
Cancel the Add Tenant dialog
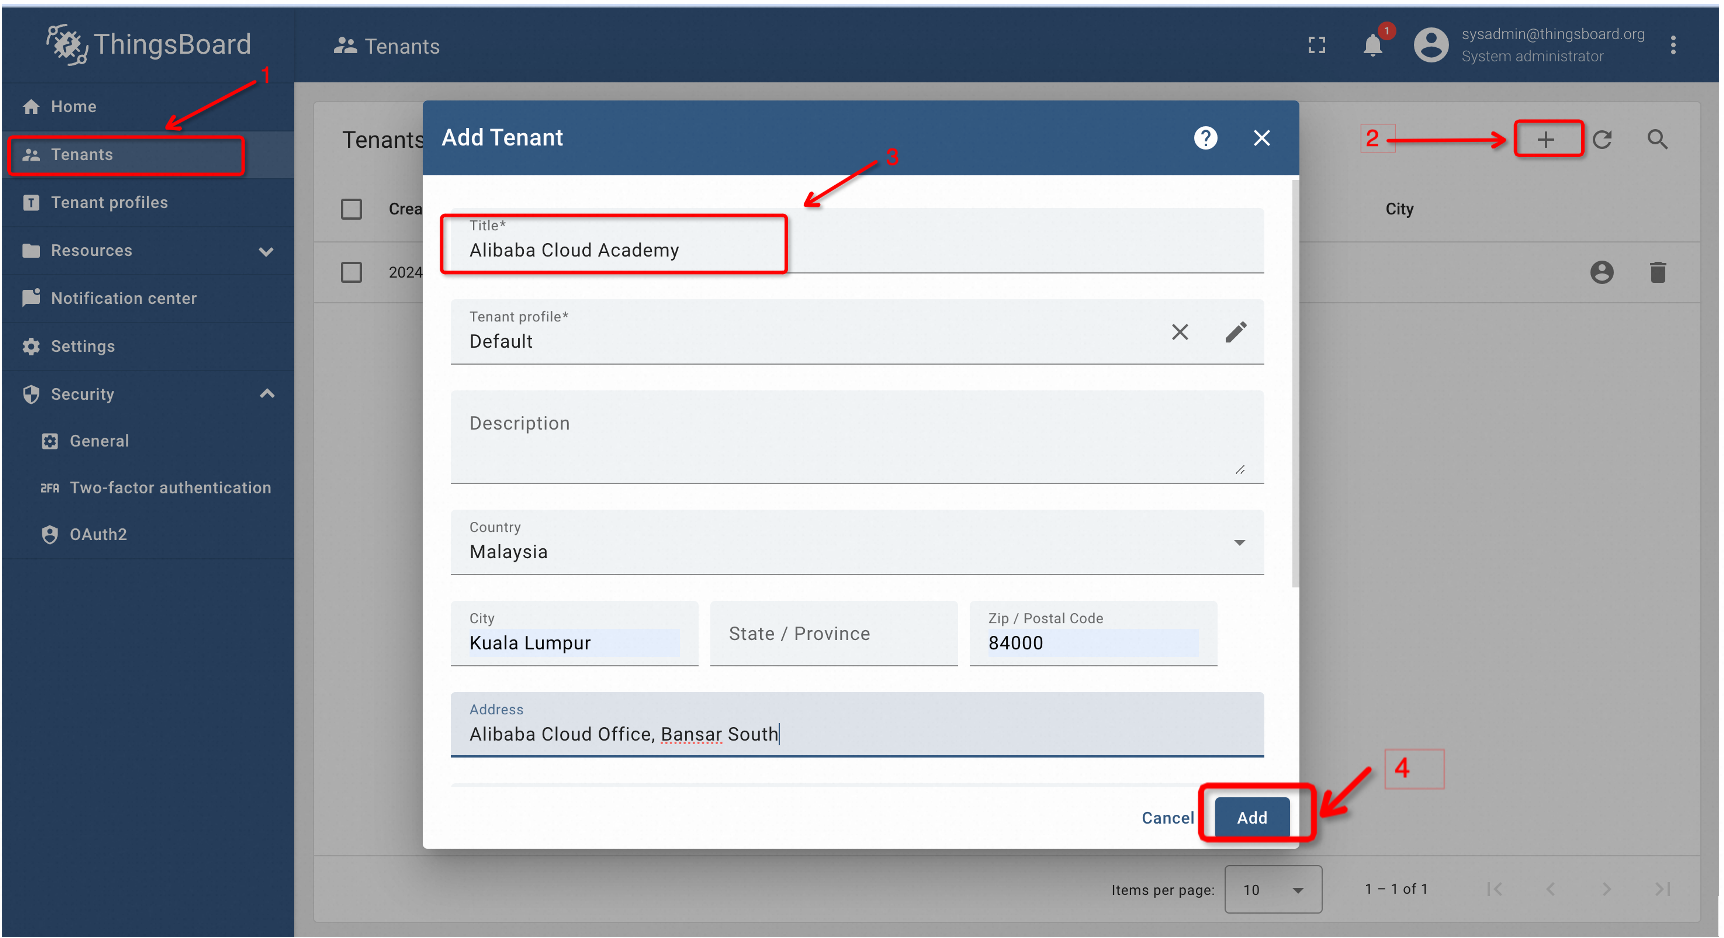point(1168,818)
